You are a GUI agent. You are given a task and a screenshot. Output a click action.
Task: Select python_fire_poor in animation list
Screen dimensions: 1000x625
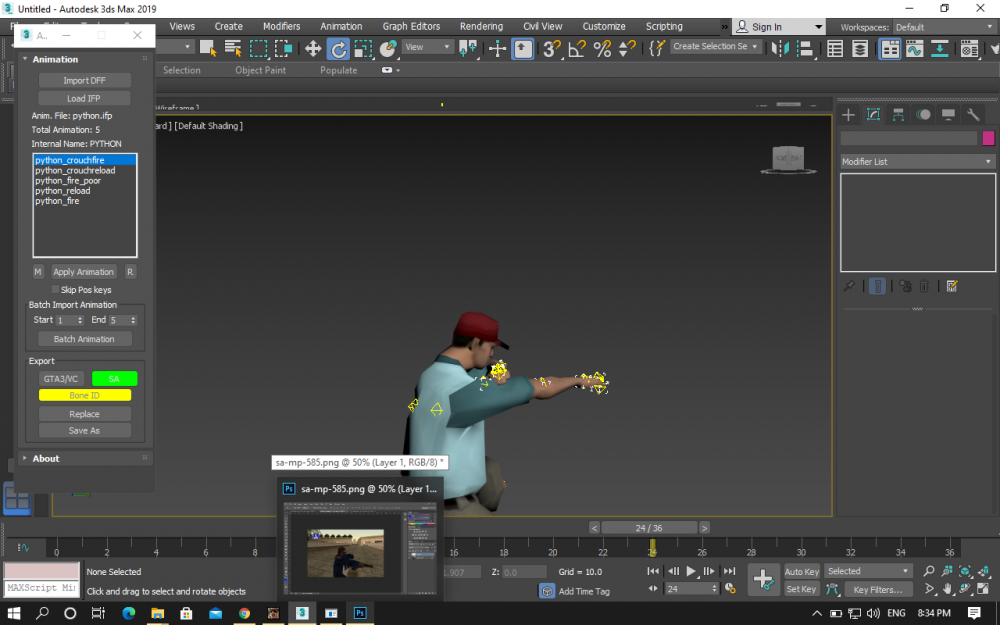tap(68, 180)
